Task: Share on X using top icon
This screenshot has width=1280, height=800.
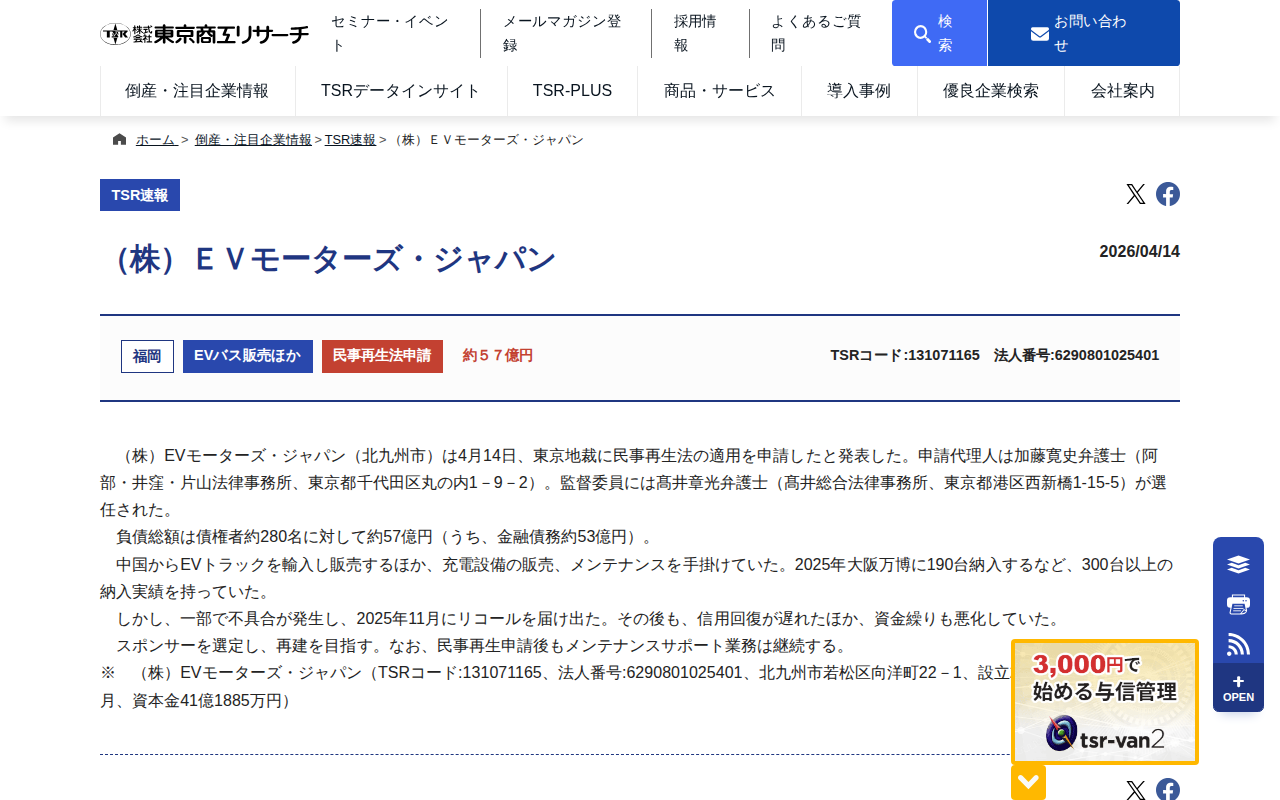Action: [x=1136, y=194]
